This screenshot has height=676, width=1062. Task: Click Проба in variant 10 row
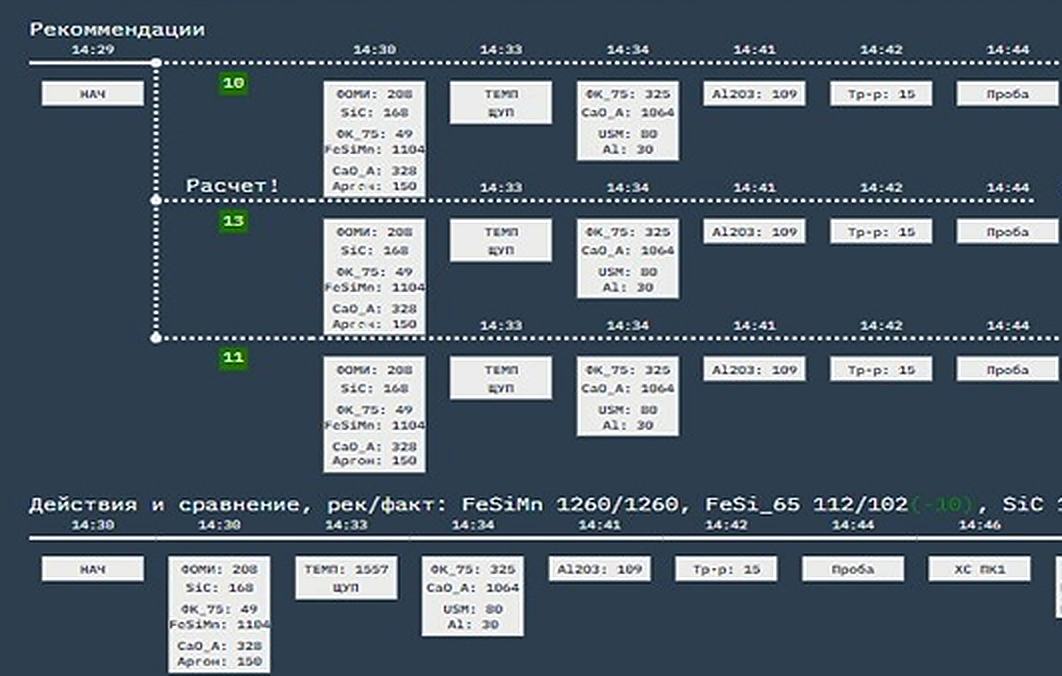pyautogui.click(x=1008, y=93)
